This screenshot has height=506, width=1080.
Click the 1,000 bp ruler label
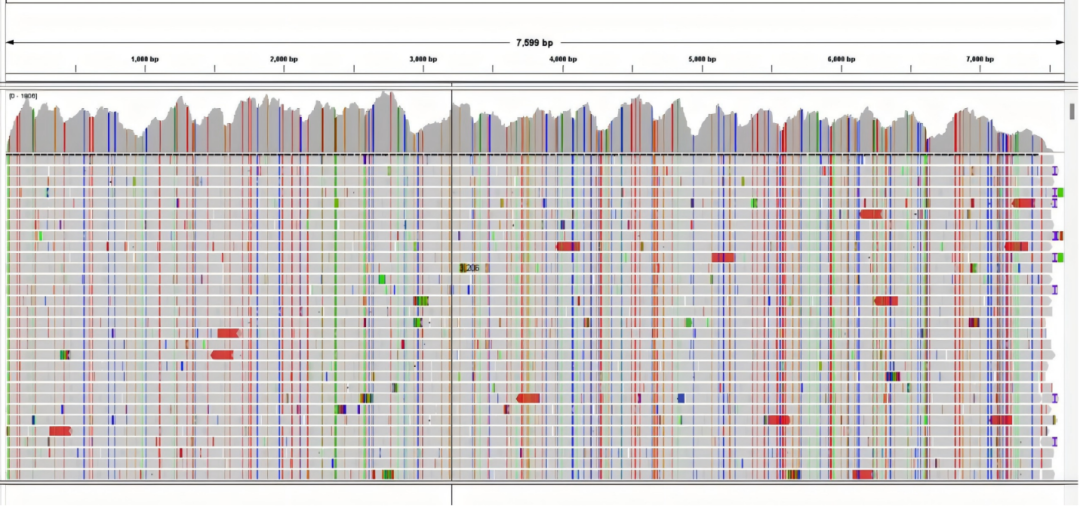coord(145,59)
